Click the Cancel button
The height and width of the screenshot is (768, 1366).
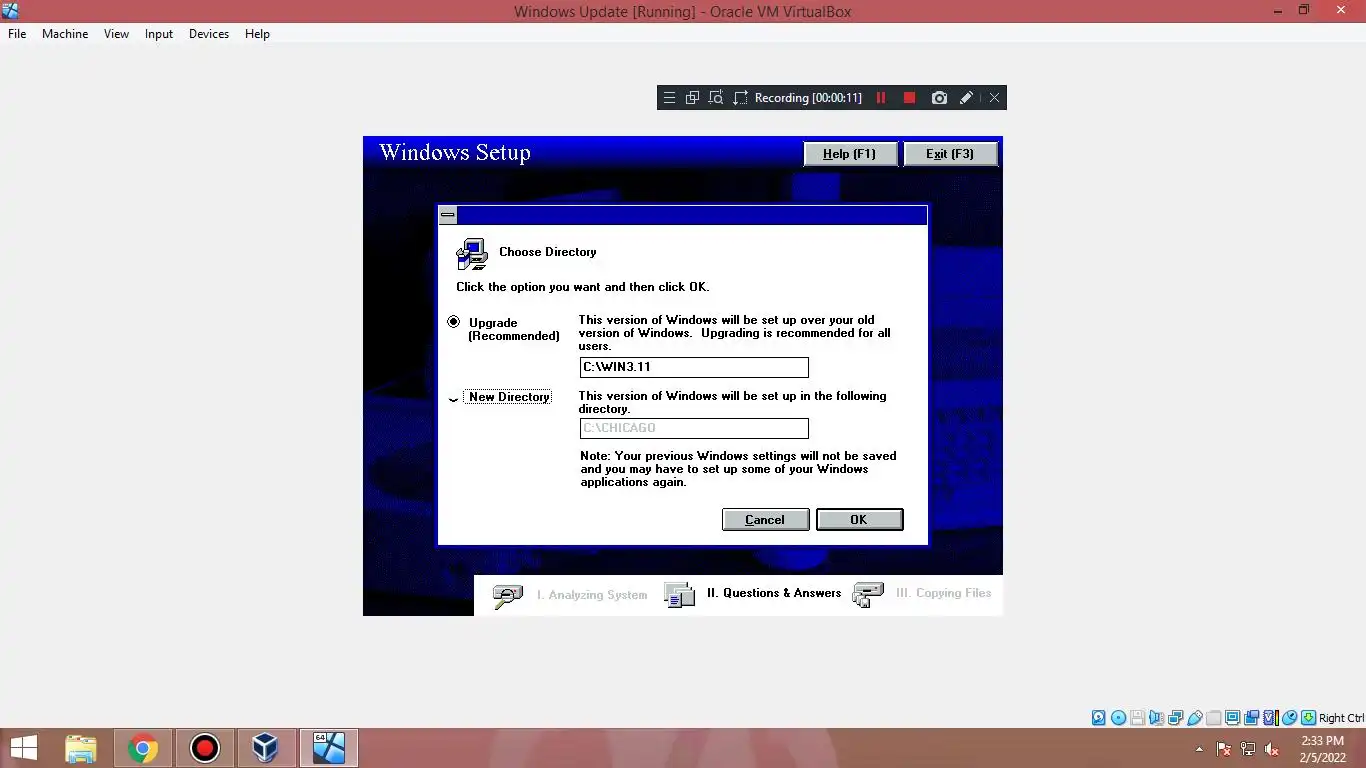pos(765,519)
